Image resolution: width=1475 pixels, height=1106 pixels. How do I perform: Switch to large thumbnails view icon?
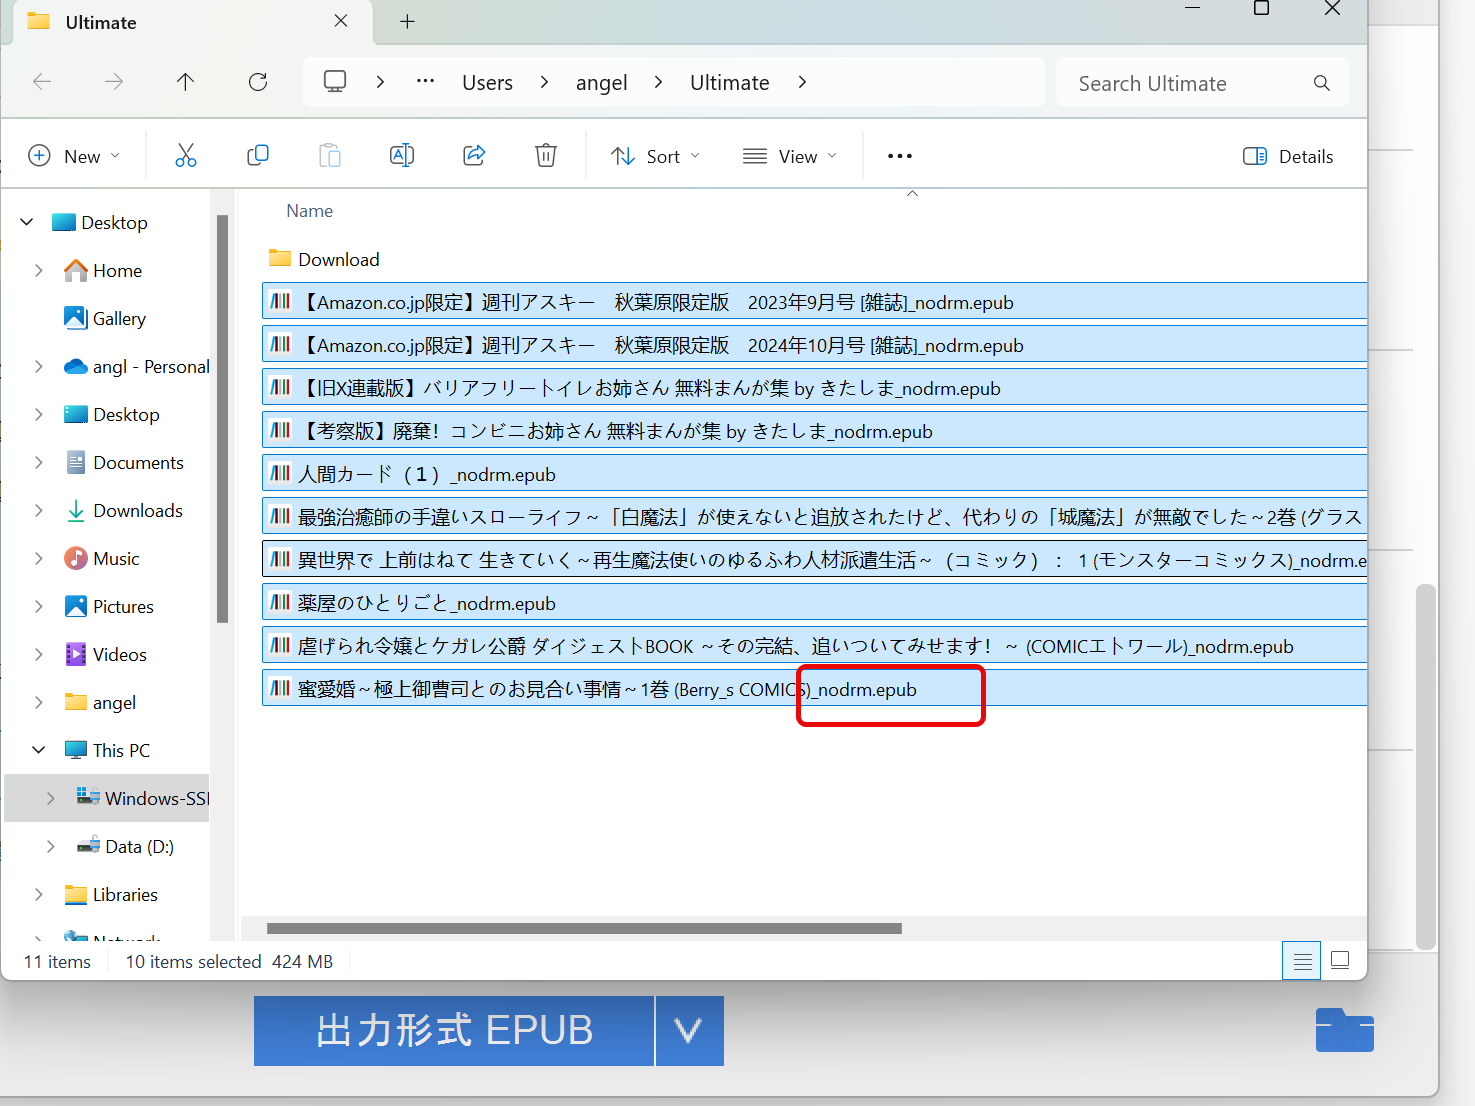pos(1341,961)
